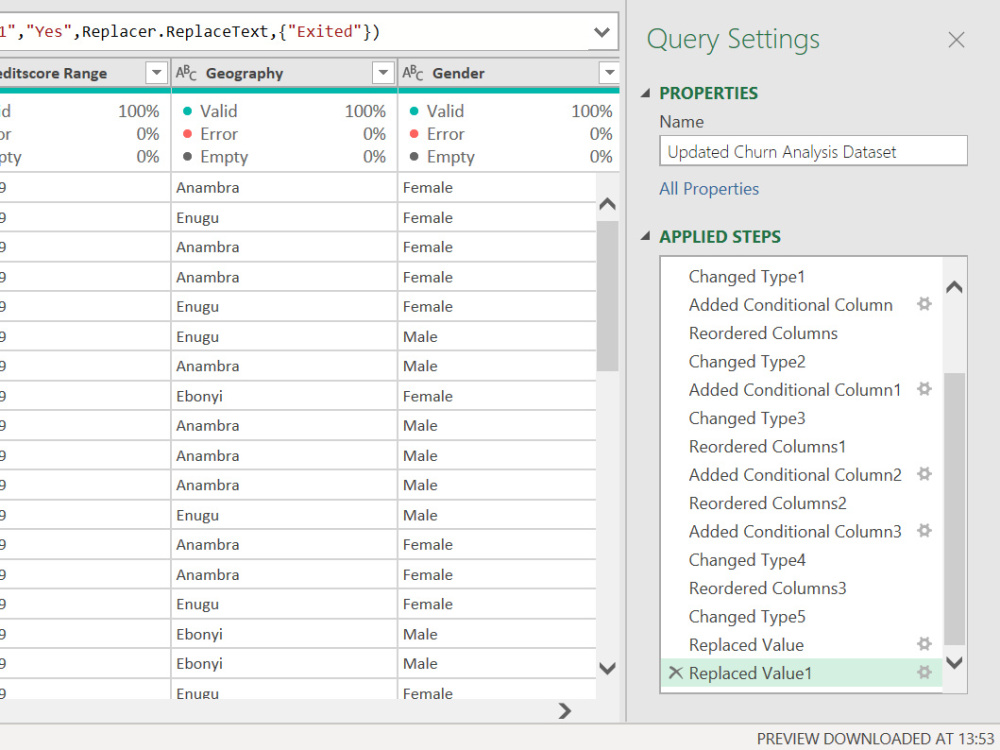Screen dimensions: 1000x750
Task: Open Creditscore Range column filter dropdown
Action: 156,73
